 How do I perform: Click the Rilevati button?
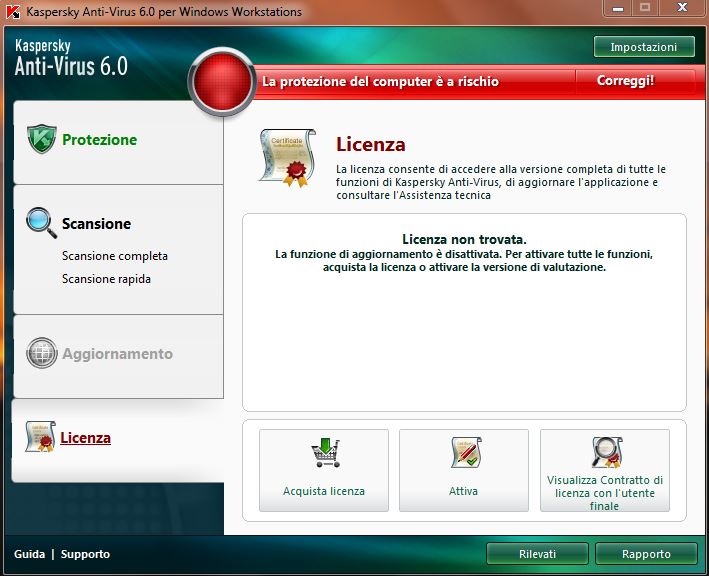[537, 554]
